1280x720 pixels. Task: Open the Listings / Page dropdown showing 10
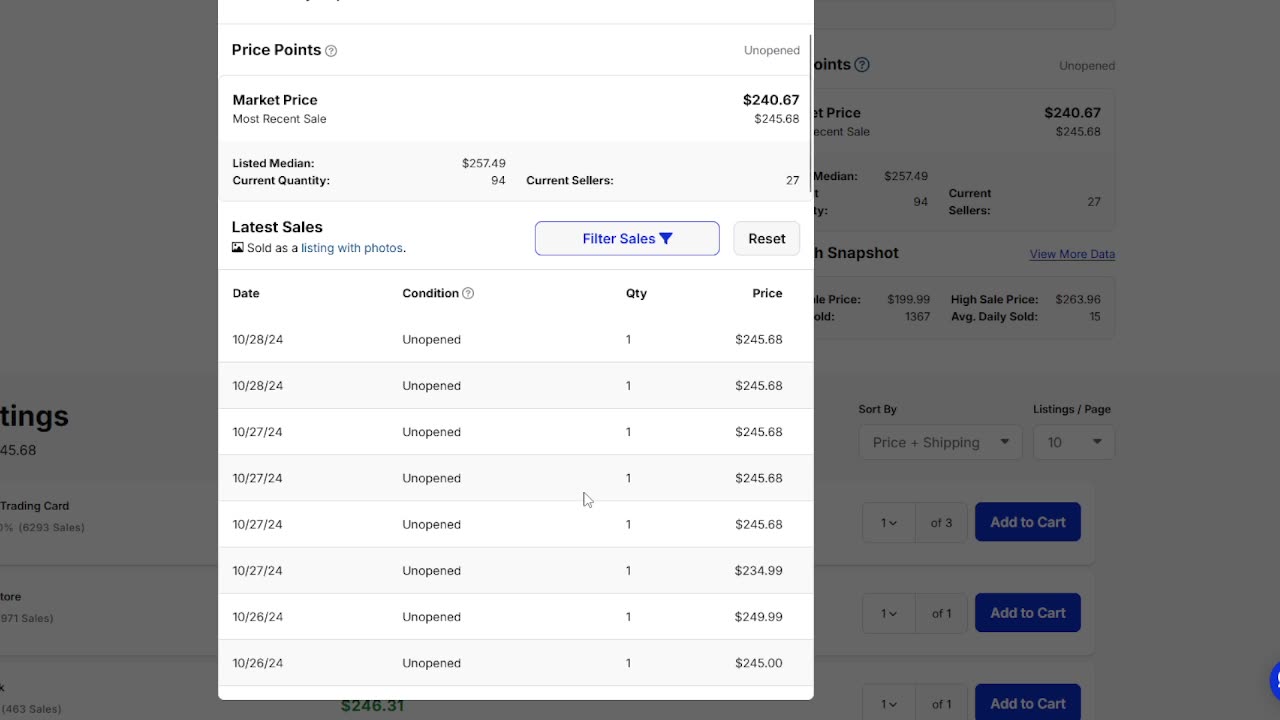[1074, 442]
